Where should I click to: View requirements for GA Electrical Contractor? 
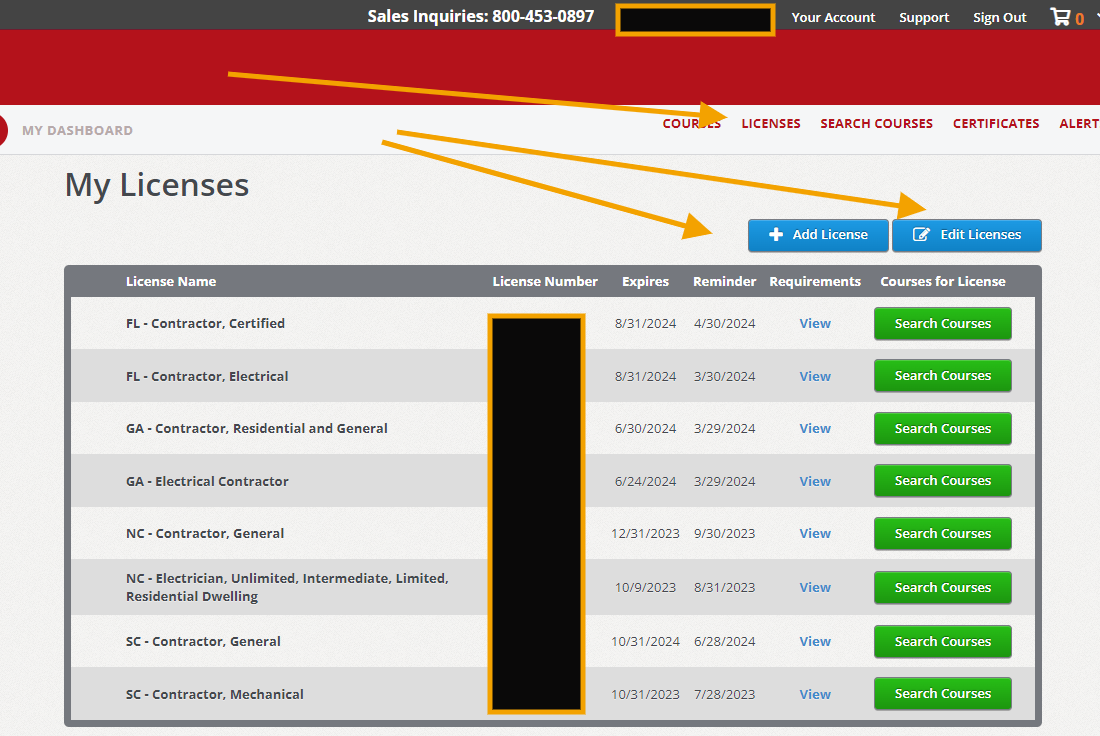pos(815,481)
